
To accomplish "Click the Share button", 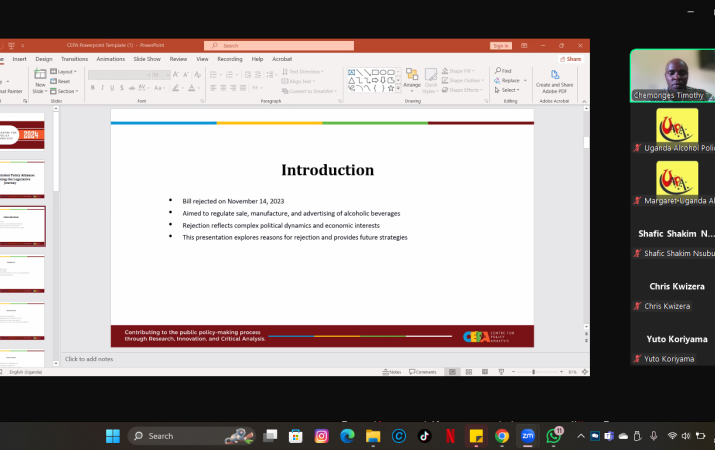I will pos(571,59).
